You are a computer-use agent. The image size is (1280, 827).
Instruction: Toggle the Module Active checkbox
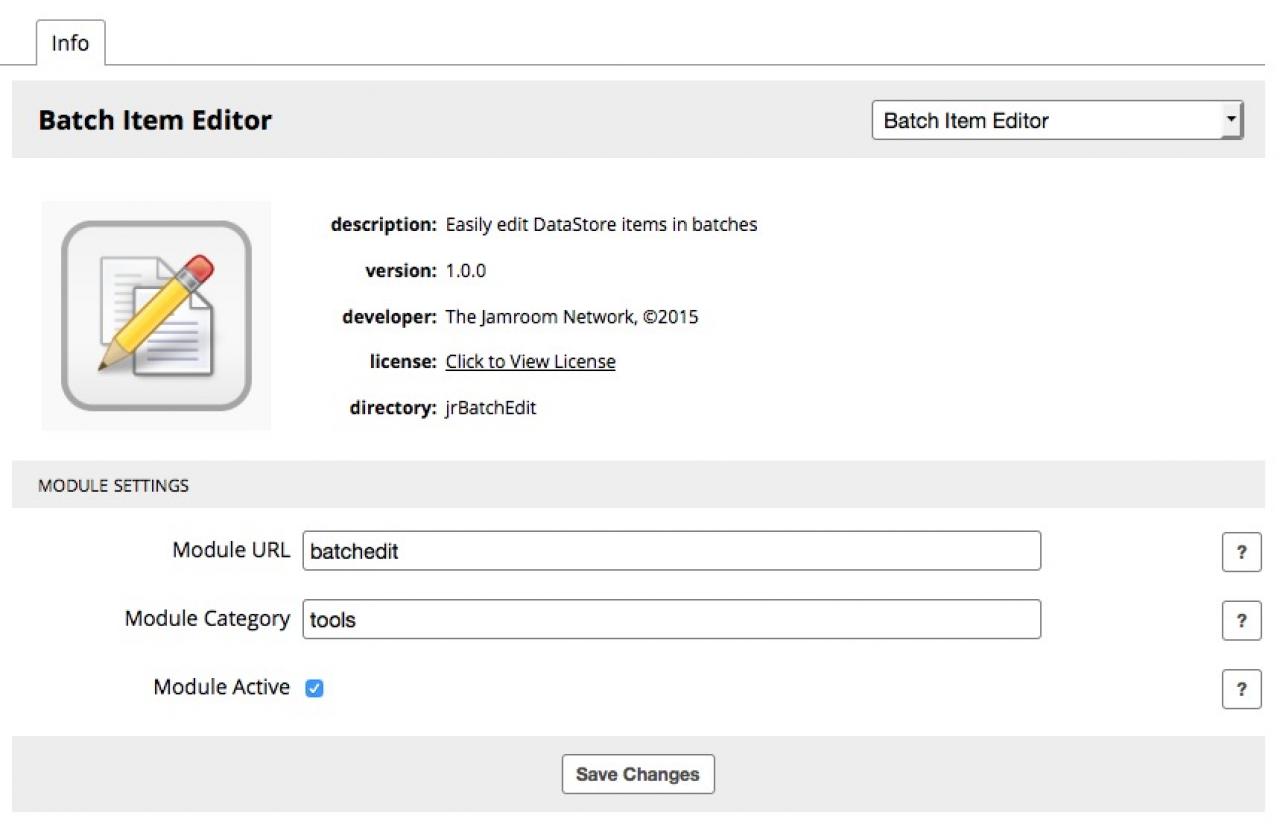[314, 688]
